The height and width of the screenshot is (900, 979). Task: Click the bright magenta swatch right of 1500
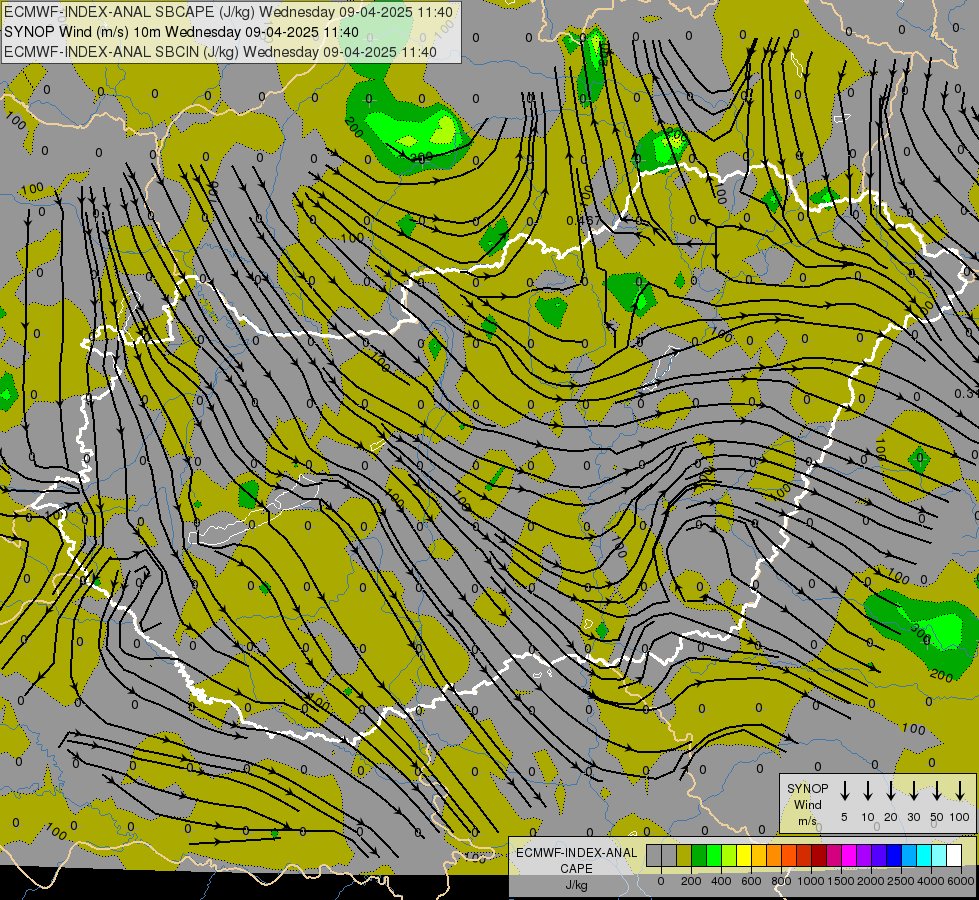tap(849, 855)
